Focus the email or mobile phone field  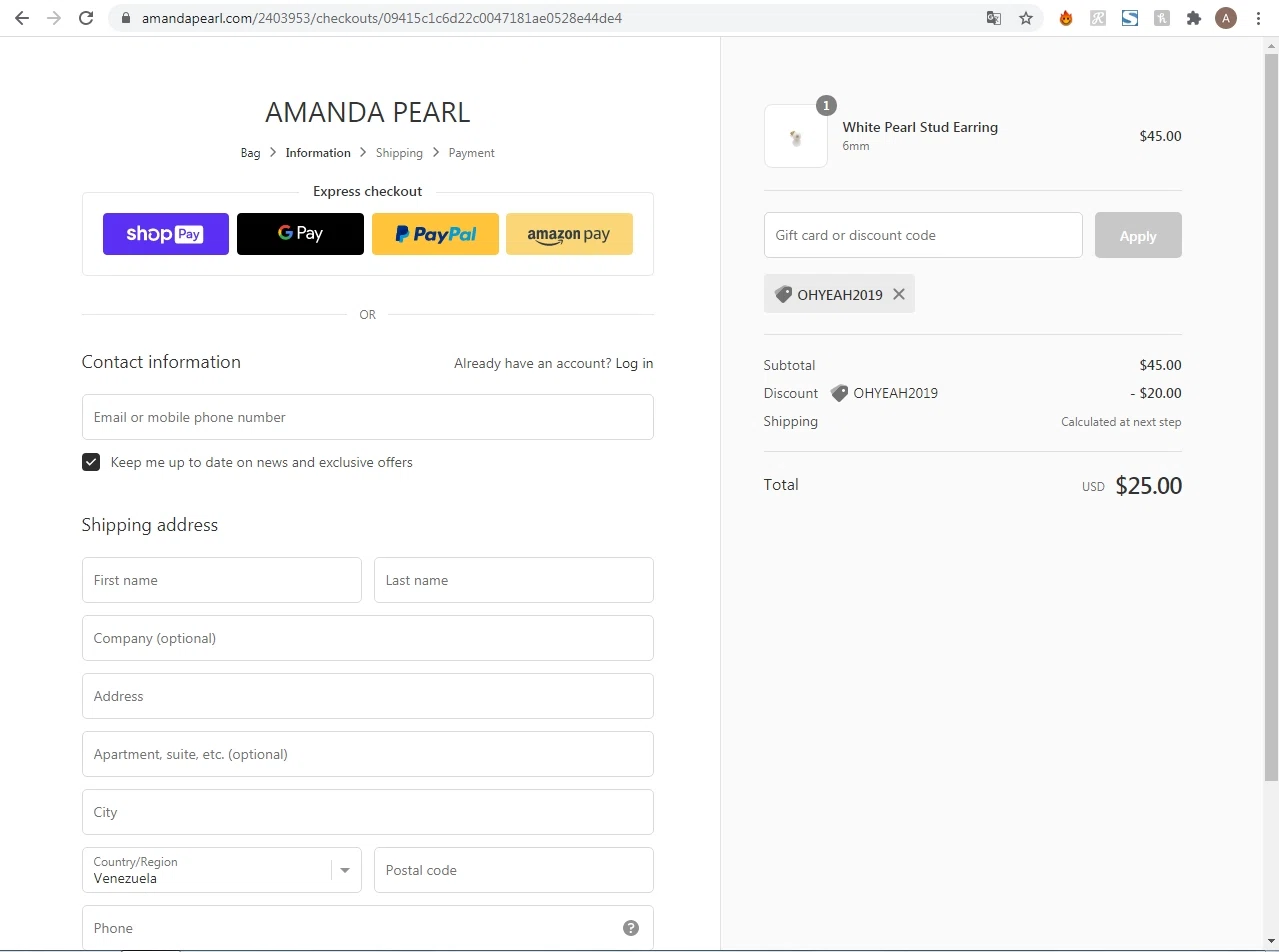coord(367,417)
